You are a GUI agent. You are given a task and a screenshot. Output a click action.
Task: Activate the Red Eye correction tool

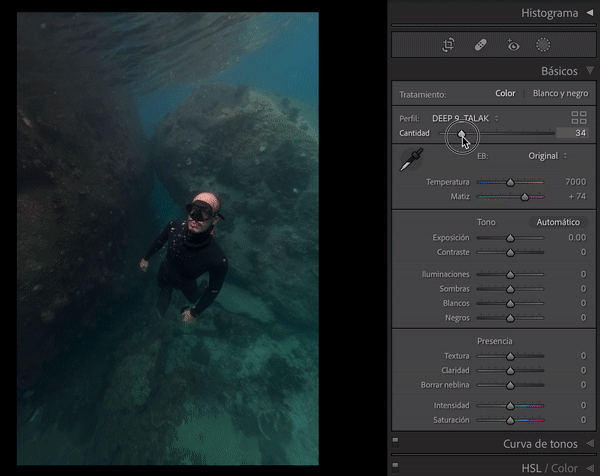tap(512, 45)
